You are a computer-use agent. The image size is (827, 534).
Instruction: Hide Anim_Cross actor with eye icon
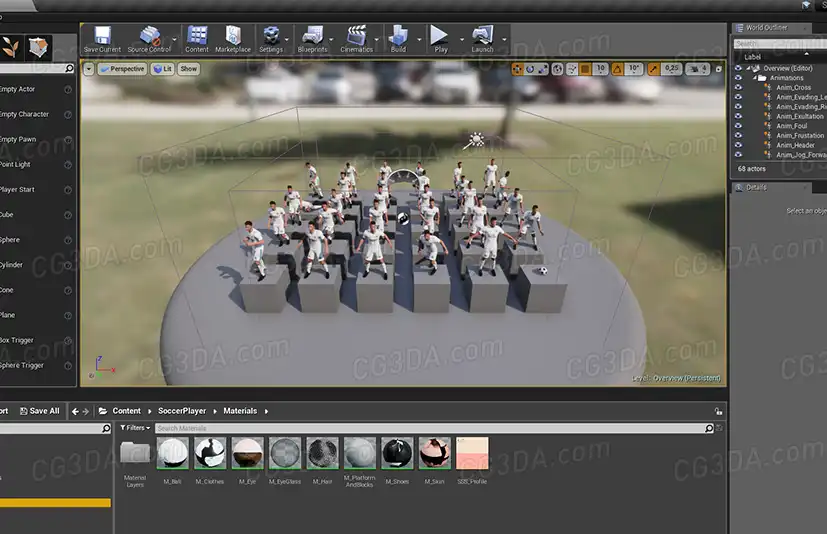738,87
